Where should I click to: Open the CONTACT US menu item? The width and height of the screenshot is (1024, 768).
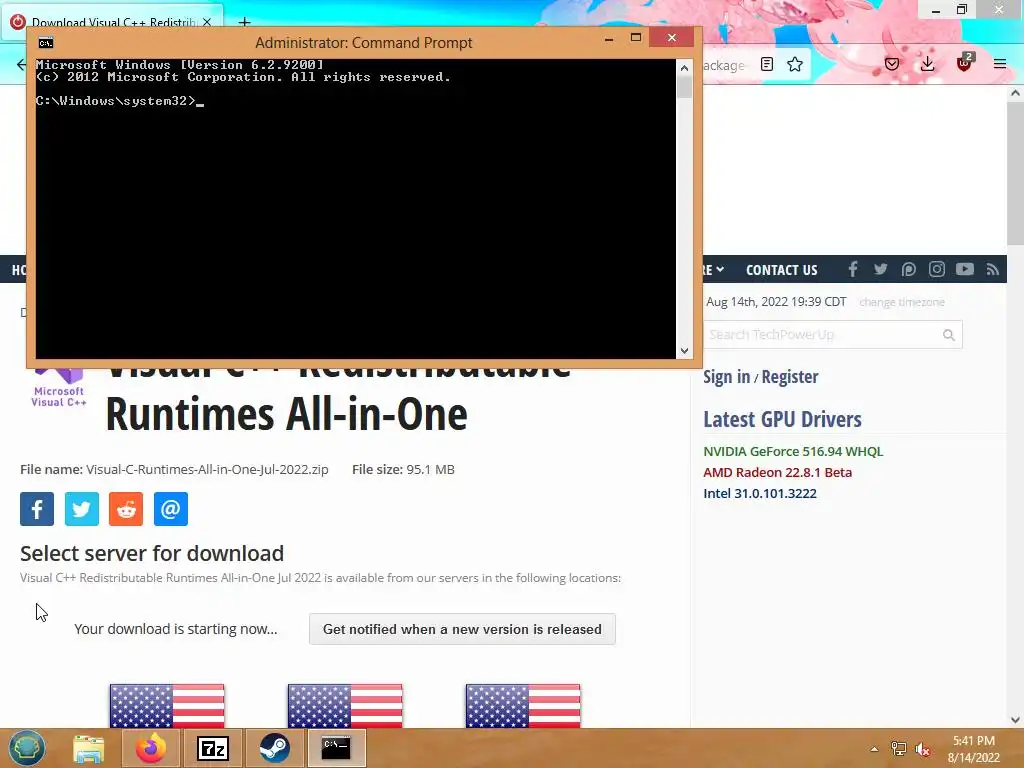pos(782,270)
